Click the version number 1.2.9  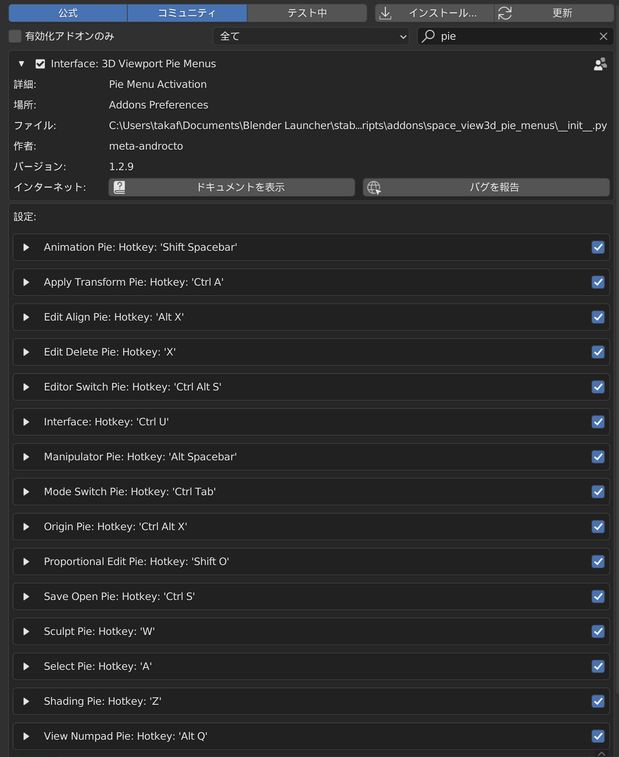pyautogui.click(x=121, y=167)
